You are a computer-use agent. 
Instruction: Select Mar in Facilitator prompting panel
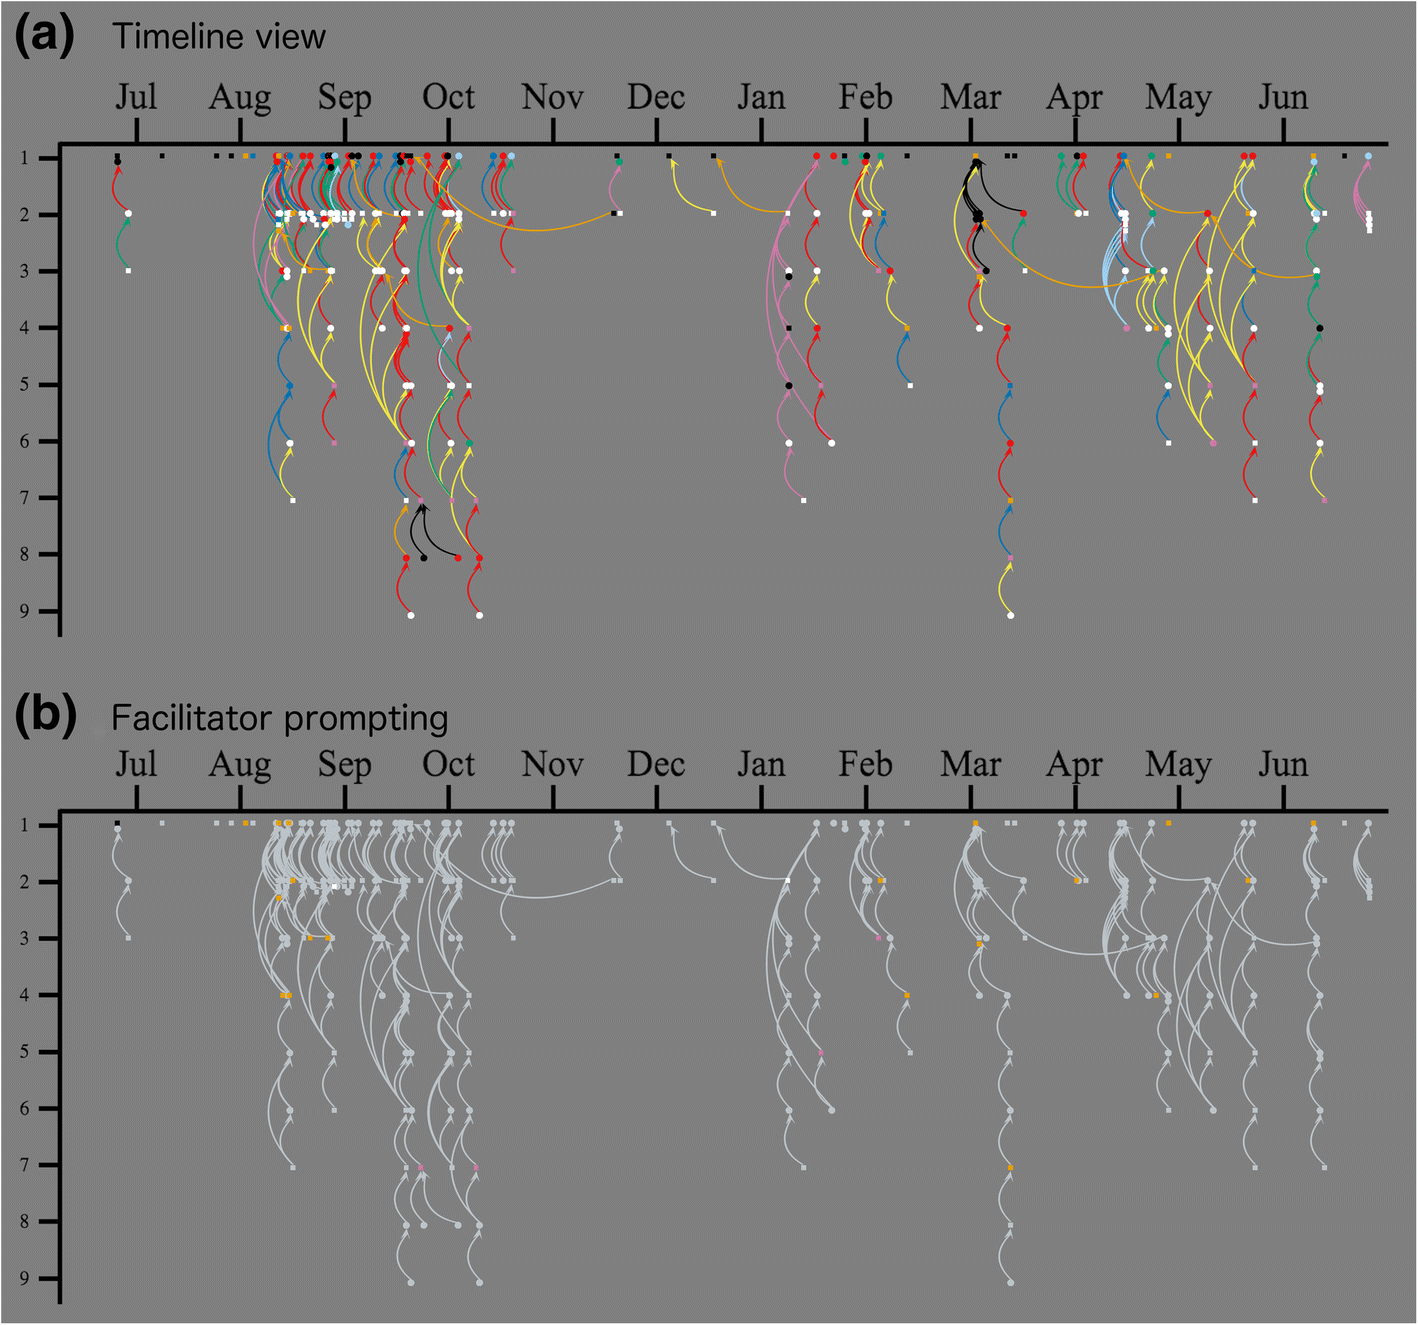970,764
